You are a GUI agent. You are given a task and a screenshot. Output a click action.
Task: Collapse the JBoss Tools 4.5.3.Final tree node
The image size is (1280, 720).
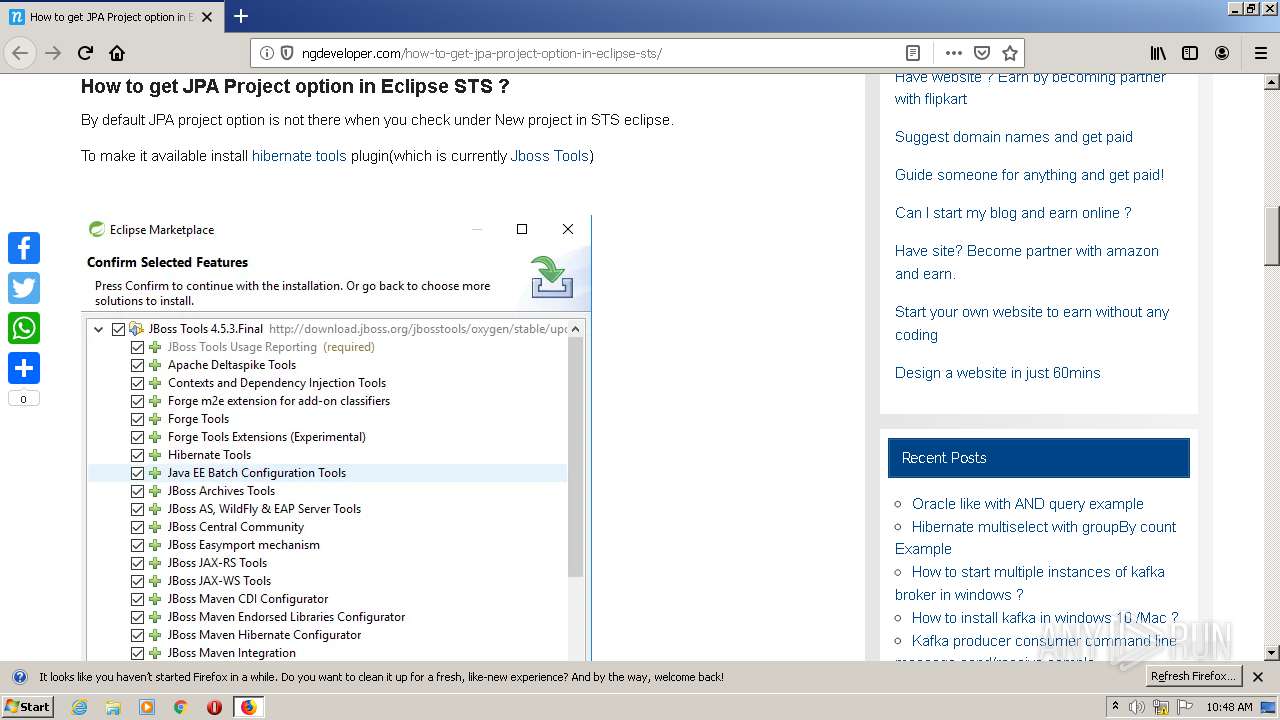[x=98, y=329]
